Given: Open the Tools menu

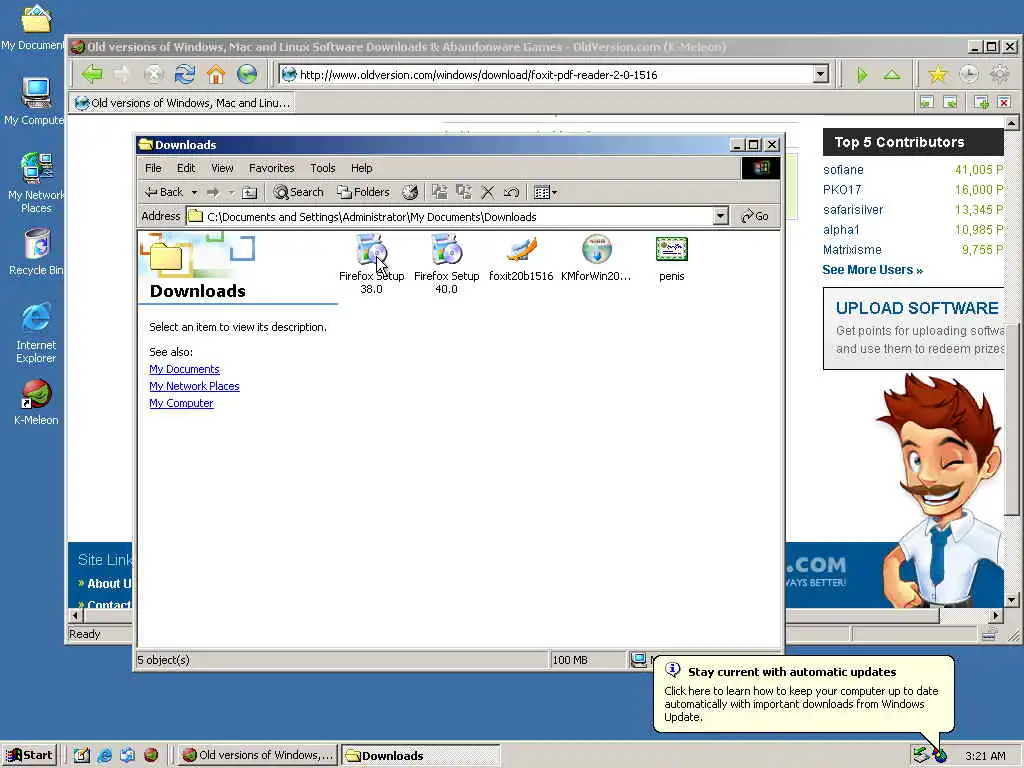Looking at the screenshot, I should point(323,168).
